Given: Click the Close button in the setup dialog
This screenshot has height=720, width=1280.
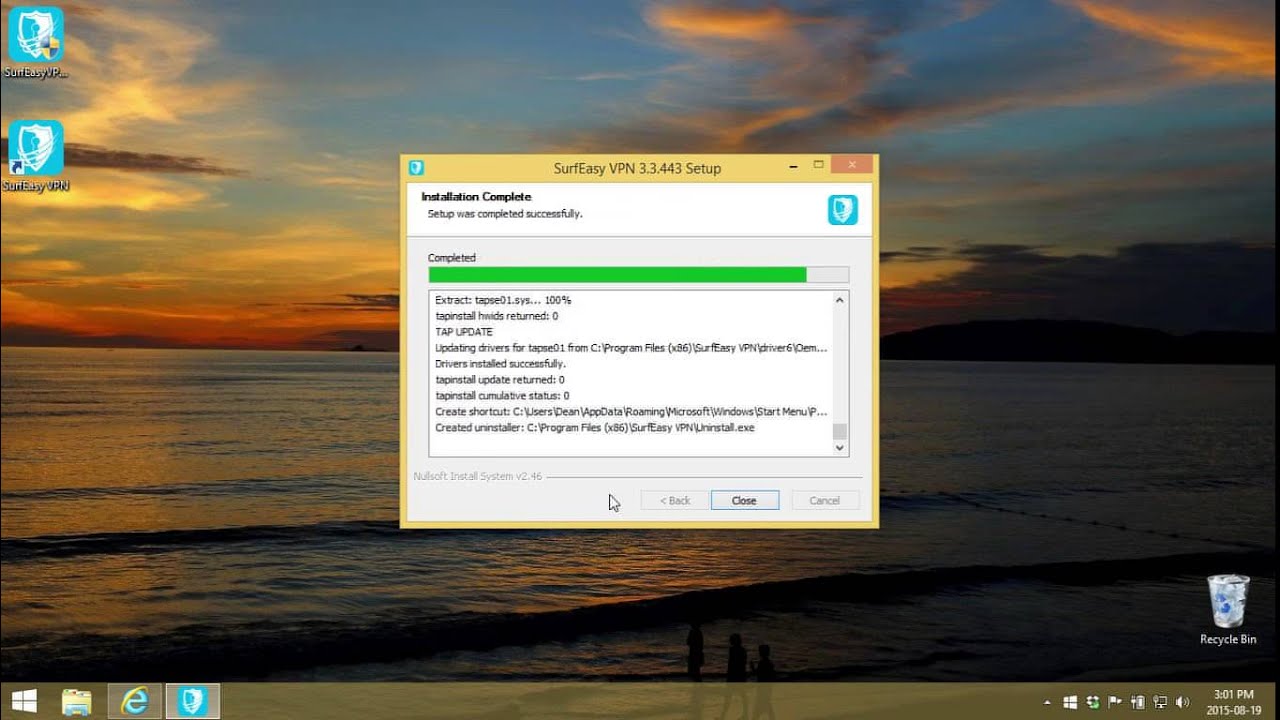Looking at the screenshot, I should click(744, 500).
